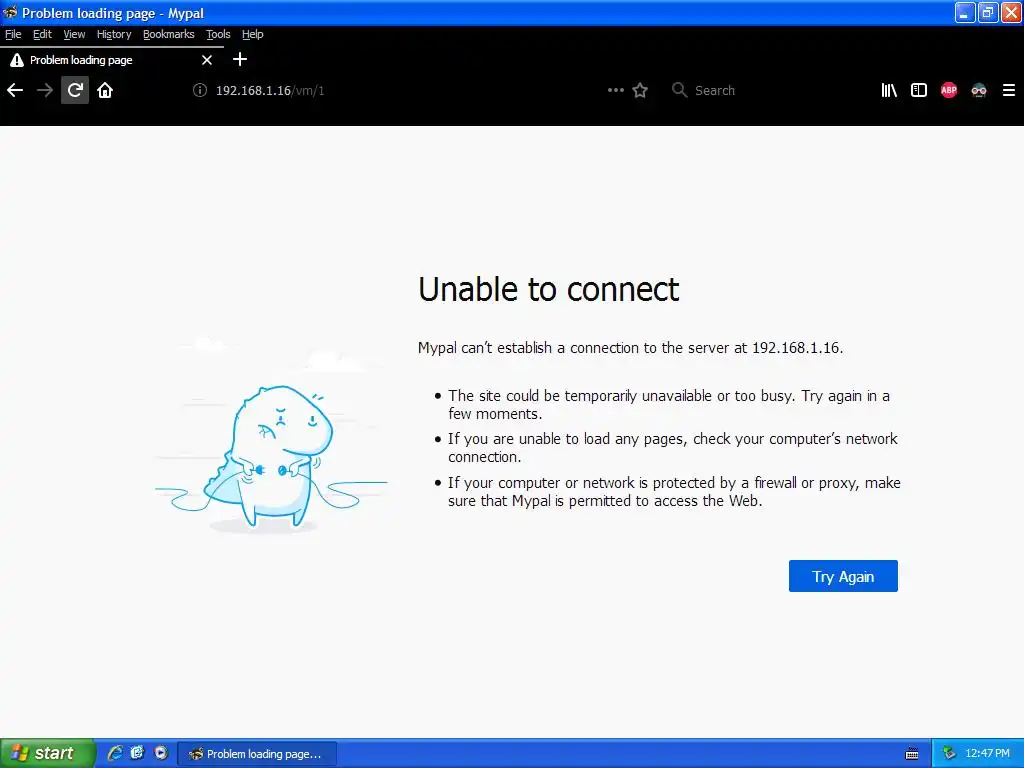Open the hamburger application menu

coord(1009,90)
